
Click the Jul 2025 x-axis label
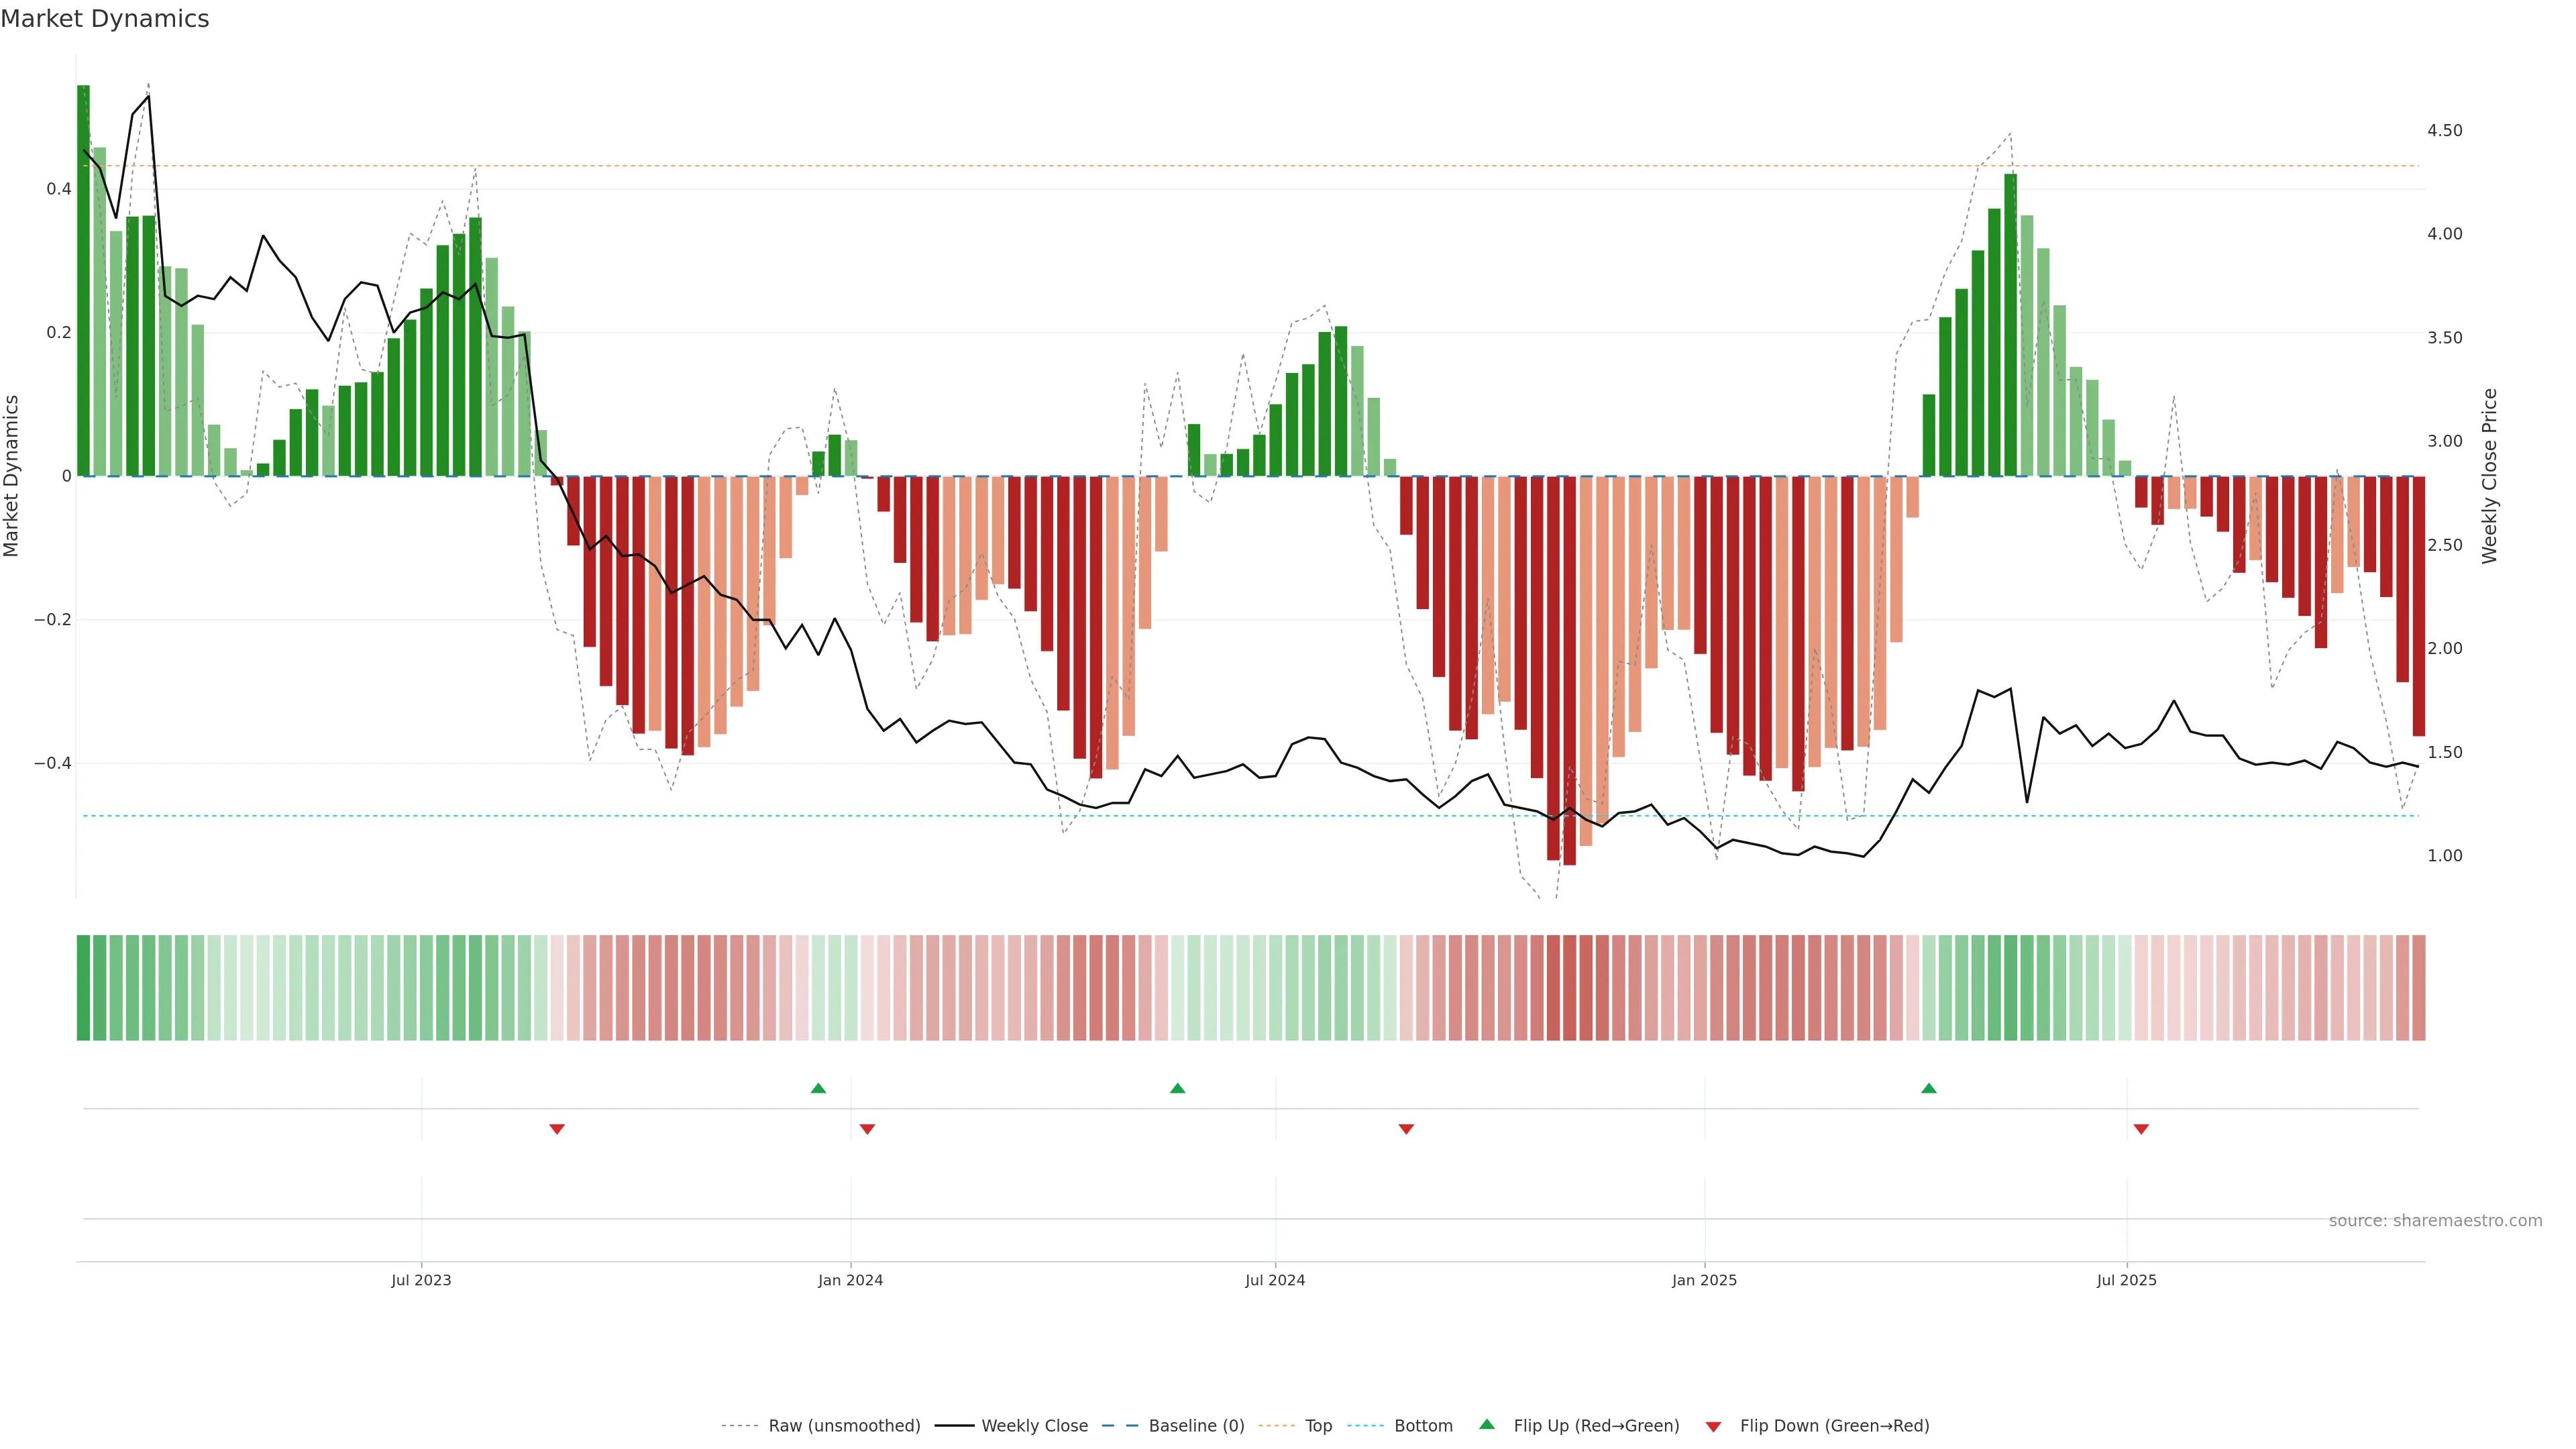(x=2126, y=1280)
